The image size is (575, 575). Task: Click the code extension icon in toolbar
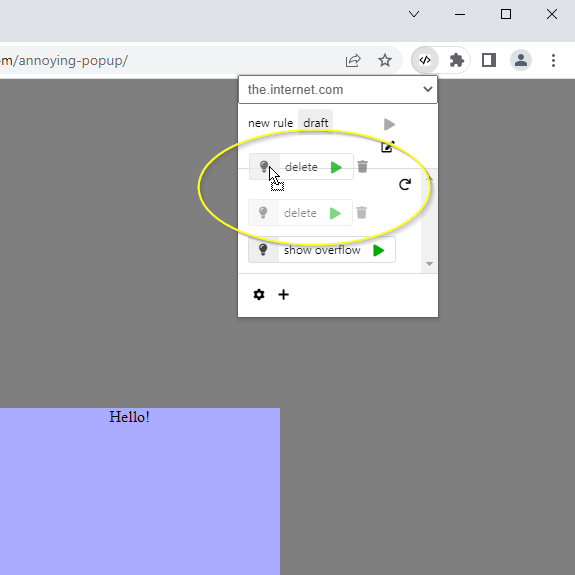[x=425, y=60]
